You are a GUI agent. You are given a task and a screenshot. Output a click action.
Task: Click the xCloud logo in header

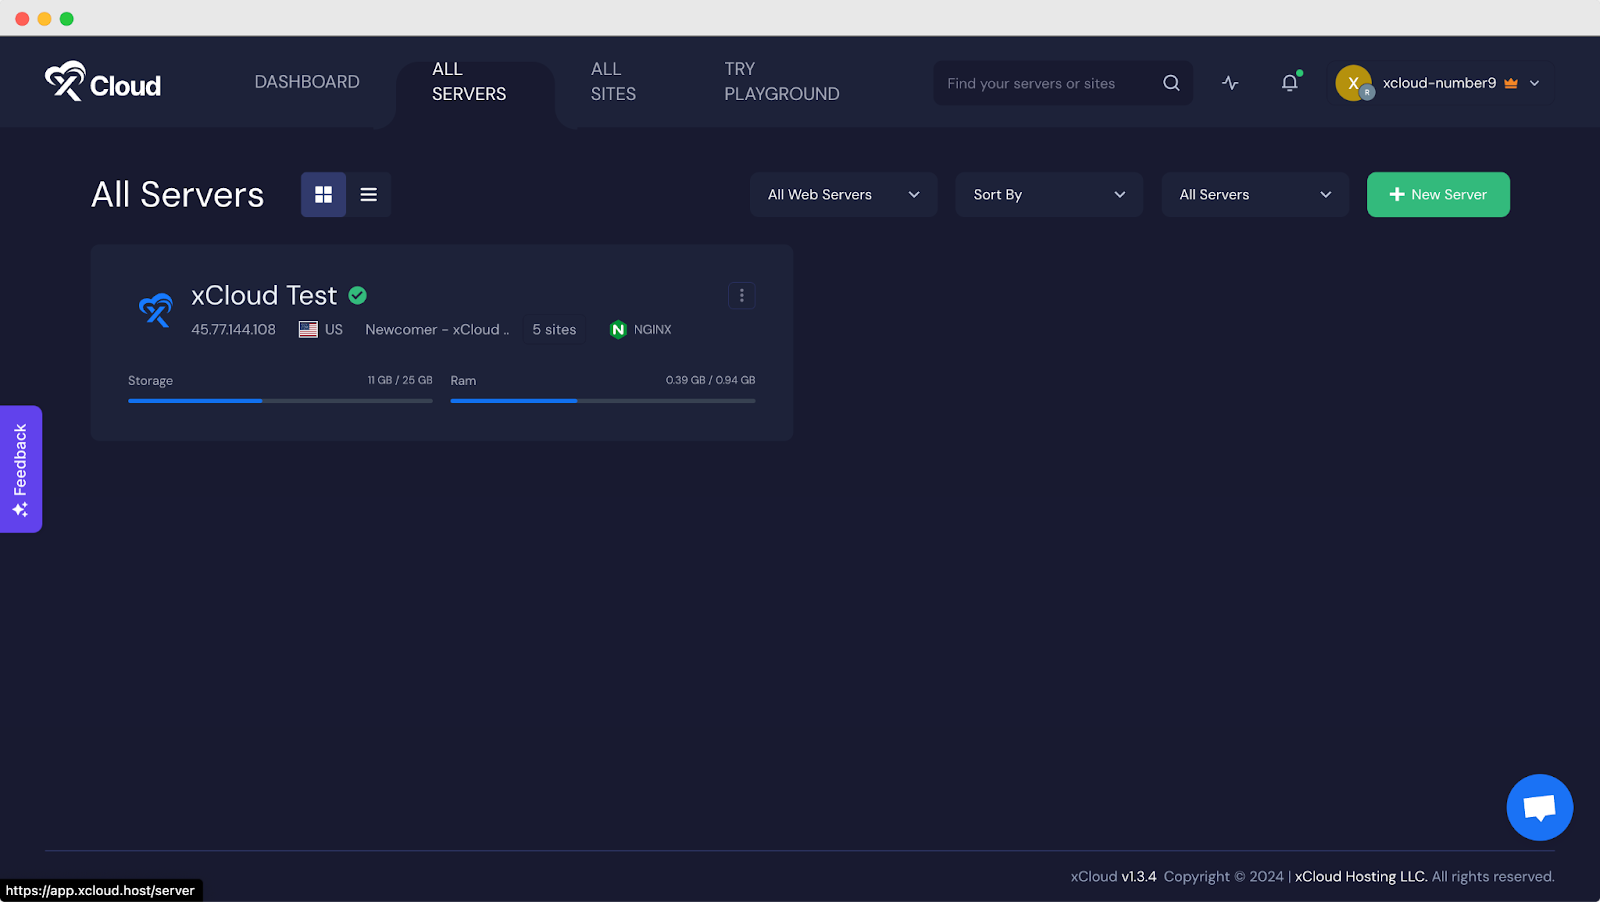click(x=103, y=82)
